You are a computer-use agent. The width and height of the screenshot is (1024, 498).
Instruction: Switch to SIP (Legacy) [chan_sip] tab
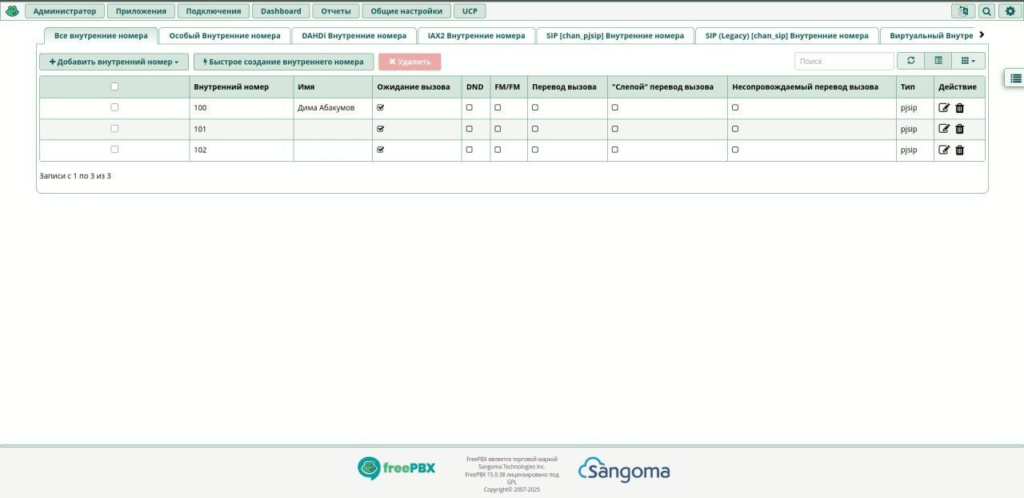[787, 36]
